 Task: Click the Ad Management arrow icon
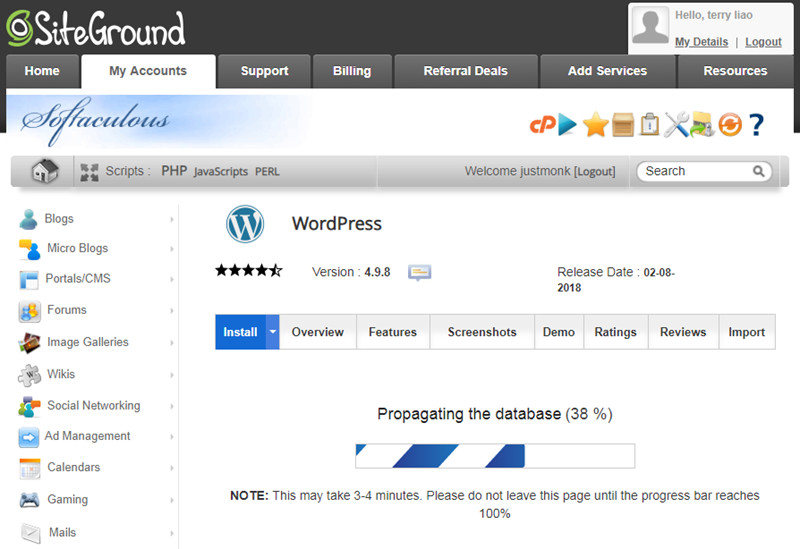point(29,437)
